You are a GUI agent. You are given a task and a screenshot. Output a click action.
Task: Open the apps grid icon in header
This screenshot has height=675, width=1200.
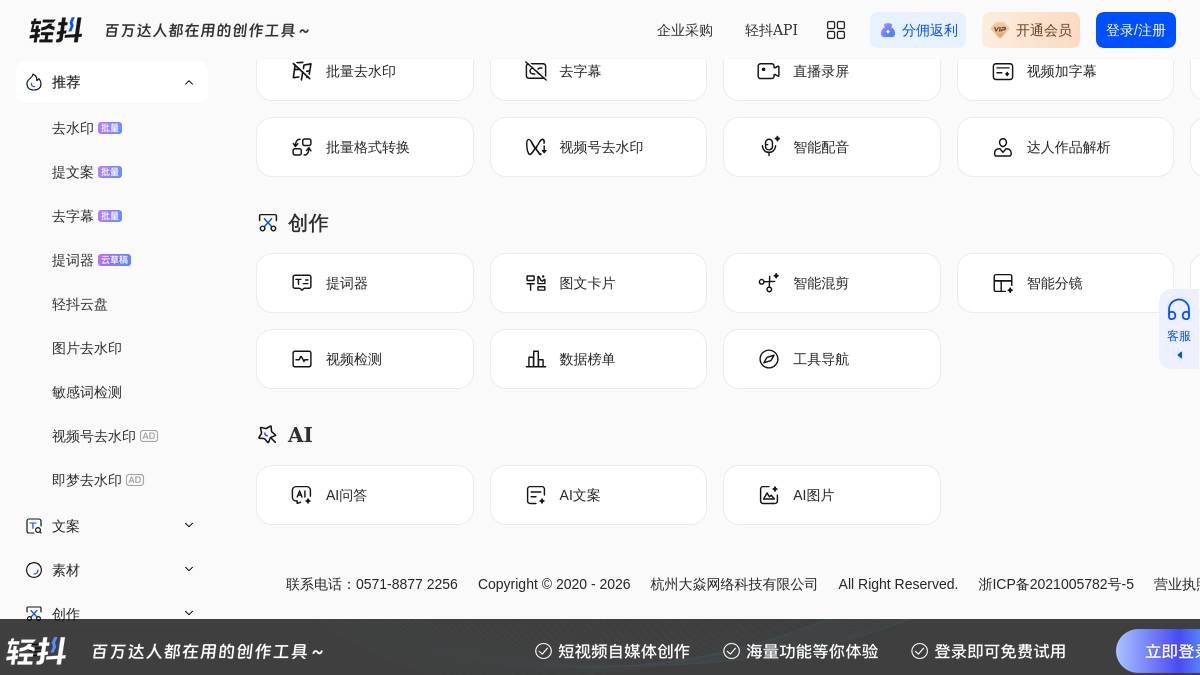click(x=836, y=30)
